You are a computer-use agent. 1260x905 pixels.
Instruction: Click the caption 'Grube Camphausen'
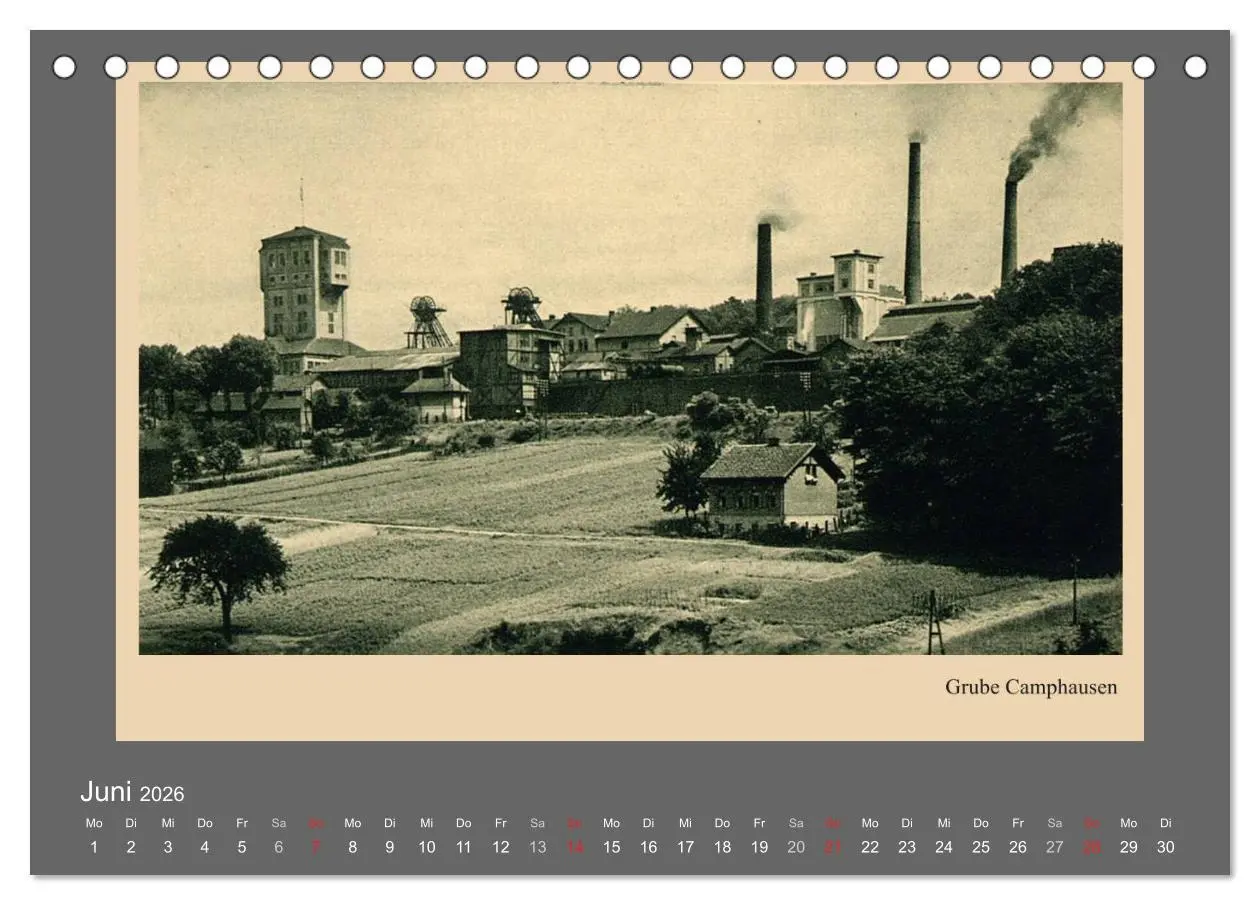(x=1031, y=687)
